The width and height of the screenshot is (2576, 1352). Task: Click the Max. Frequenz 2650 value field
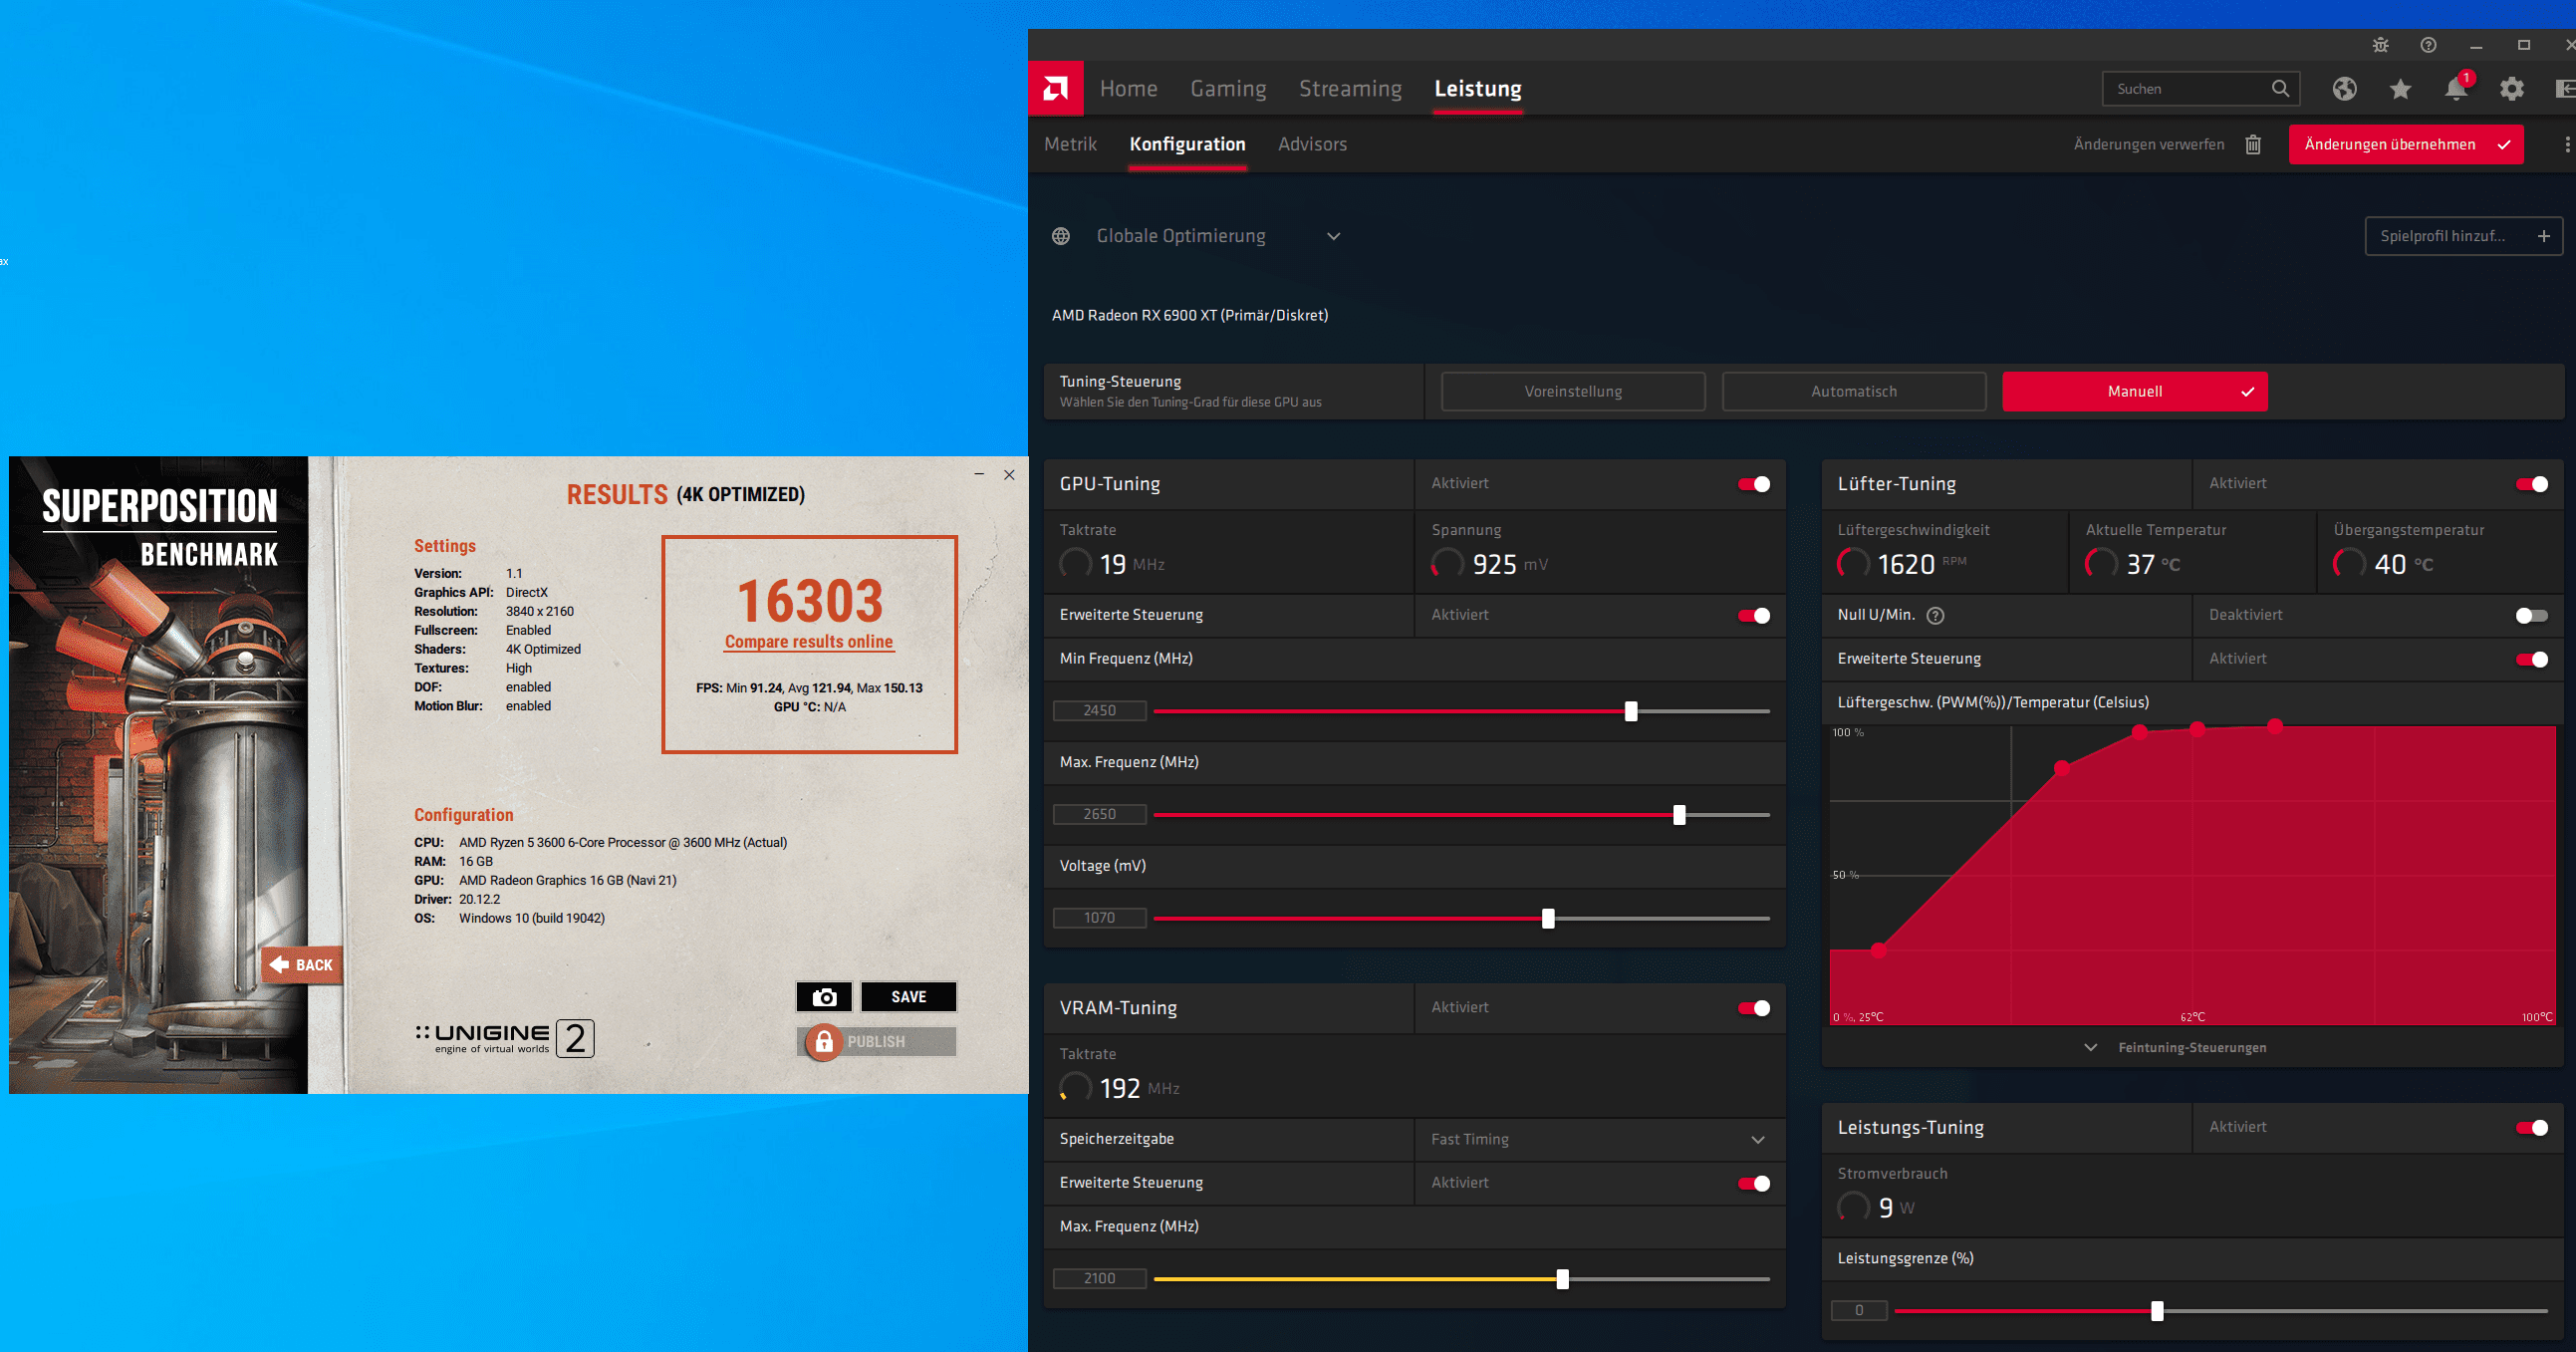pos(1099,815)
